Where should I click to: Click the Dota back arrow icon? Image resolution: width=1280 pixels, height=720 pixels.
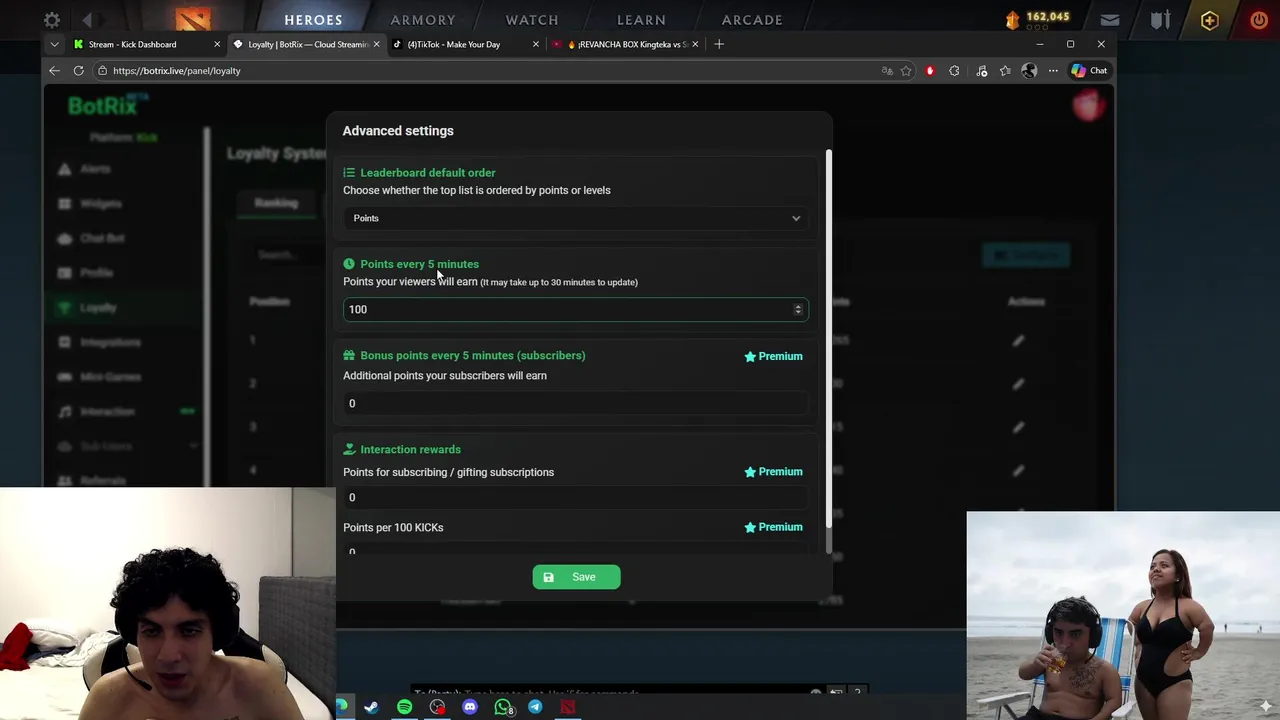click(87, 20)
